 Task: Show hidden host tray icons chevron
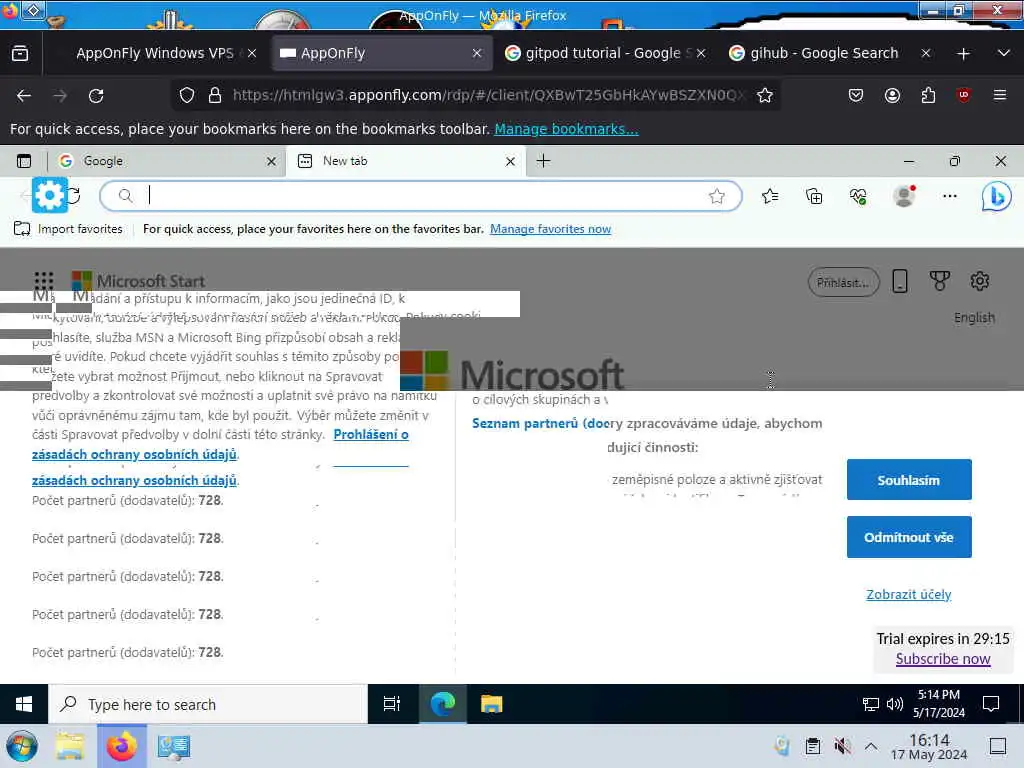(871, 746)
